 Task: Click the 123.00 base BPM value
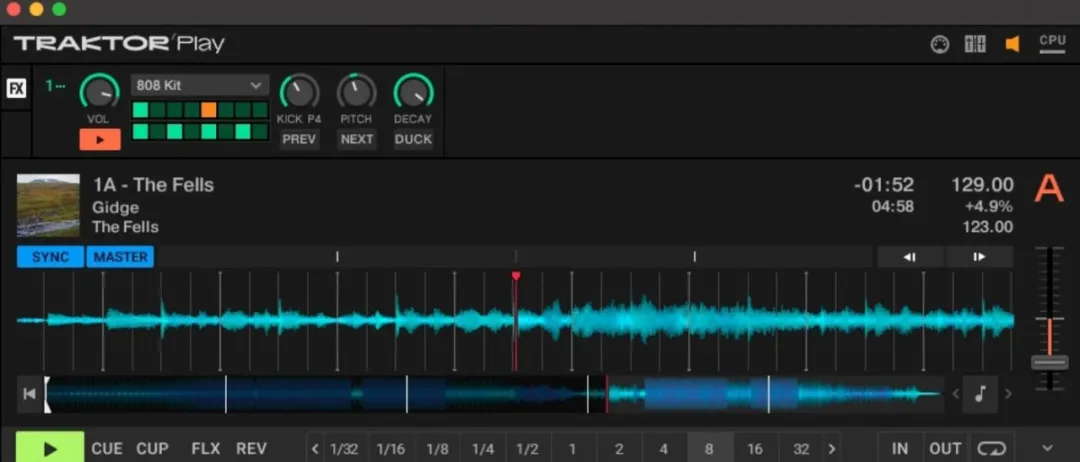click(987, 227)
